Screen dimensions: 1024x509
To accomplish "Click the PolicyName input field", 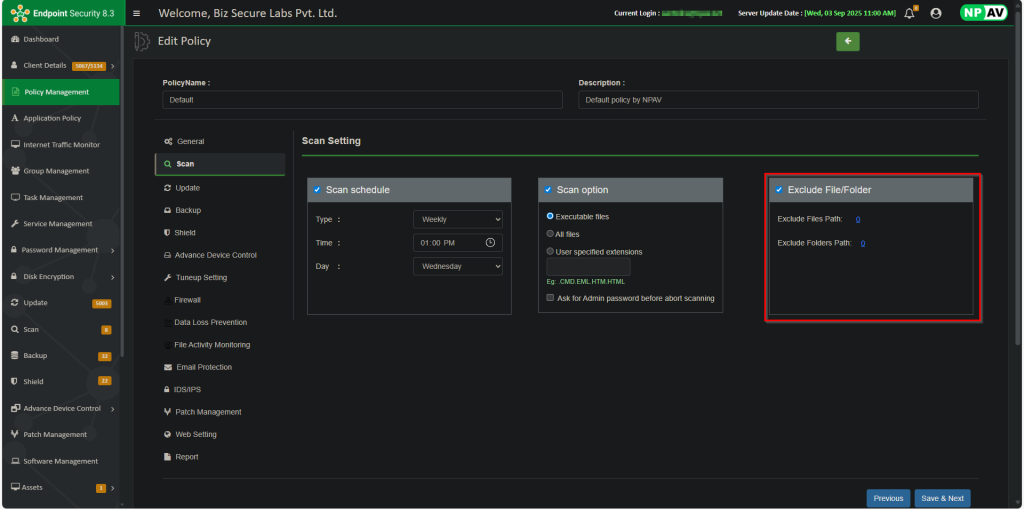I will pos(362,100).
